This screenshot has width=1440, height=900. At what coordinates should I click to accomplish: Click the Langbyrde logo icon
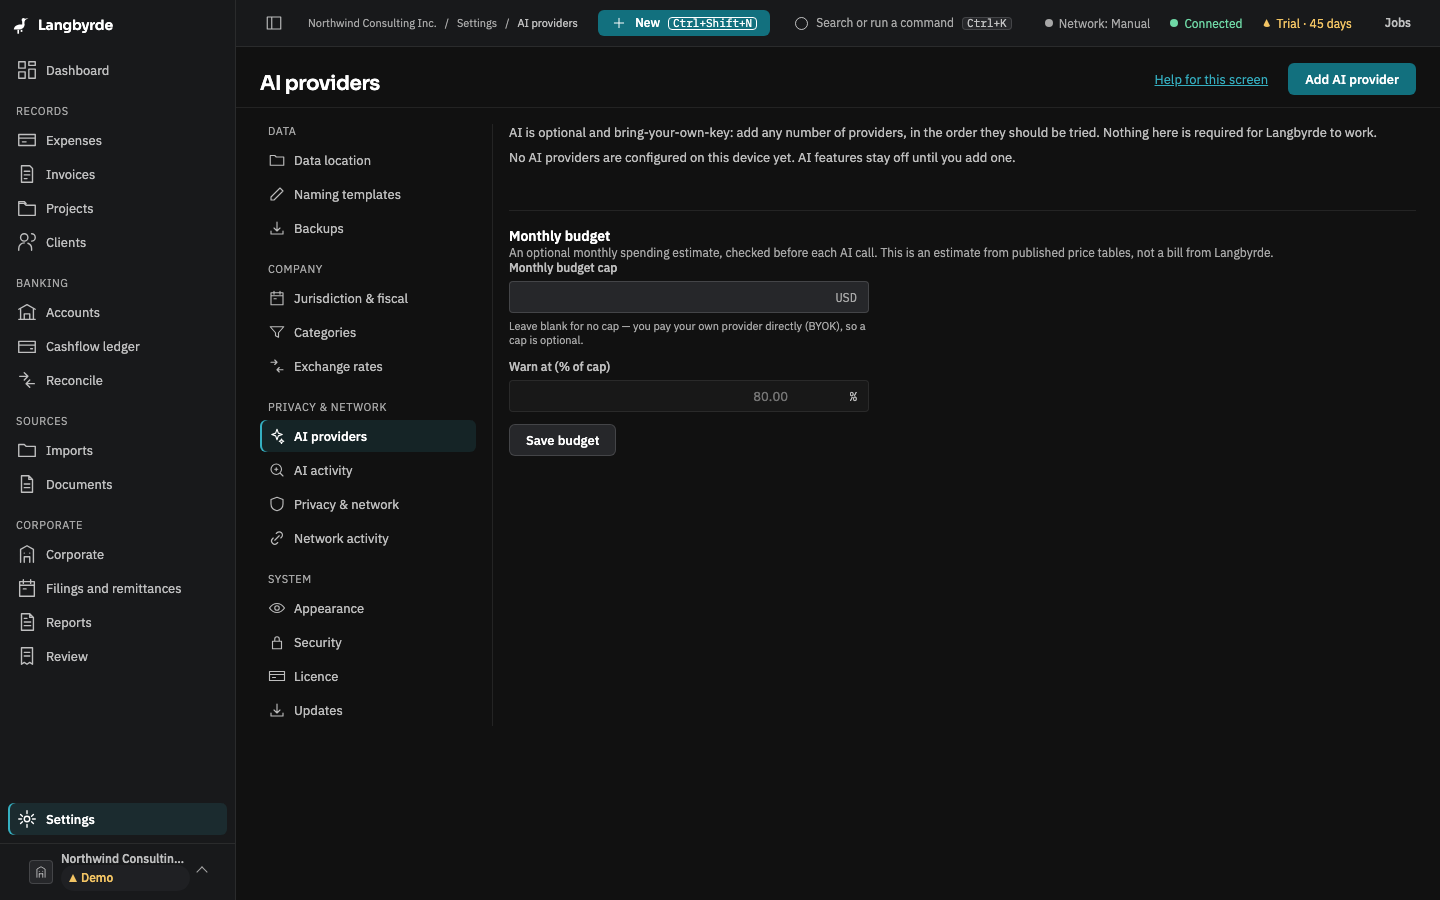21,25
